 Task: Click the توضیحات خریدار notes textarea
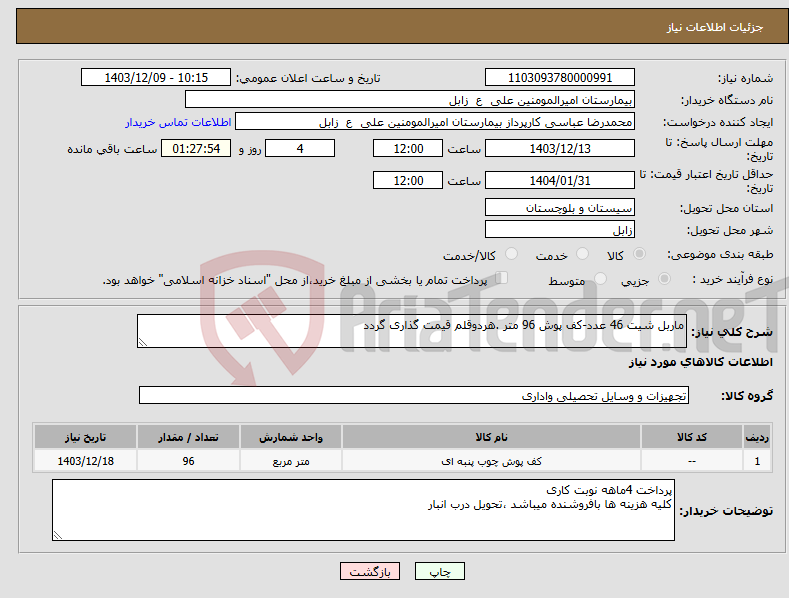point(363,510)
